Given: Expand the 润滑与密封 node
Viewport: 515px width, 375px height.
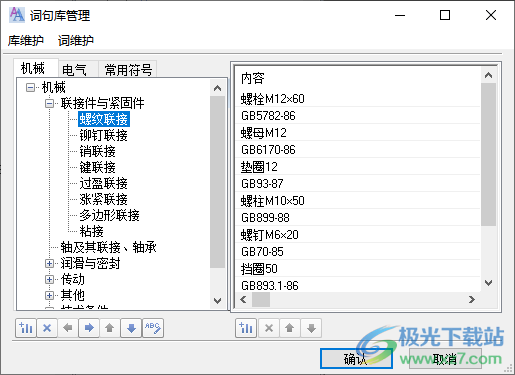Looking at the screenshot, I should (49, 264).
